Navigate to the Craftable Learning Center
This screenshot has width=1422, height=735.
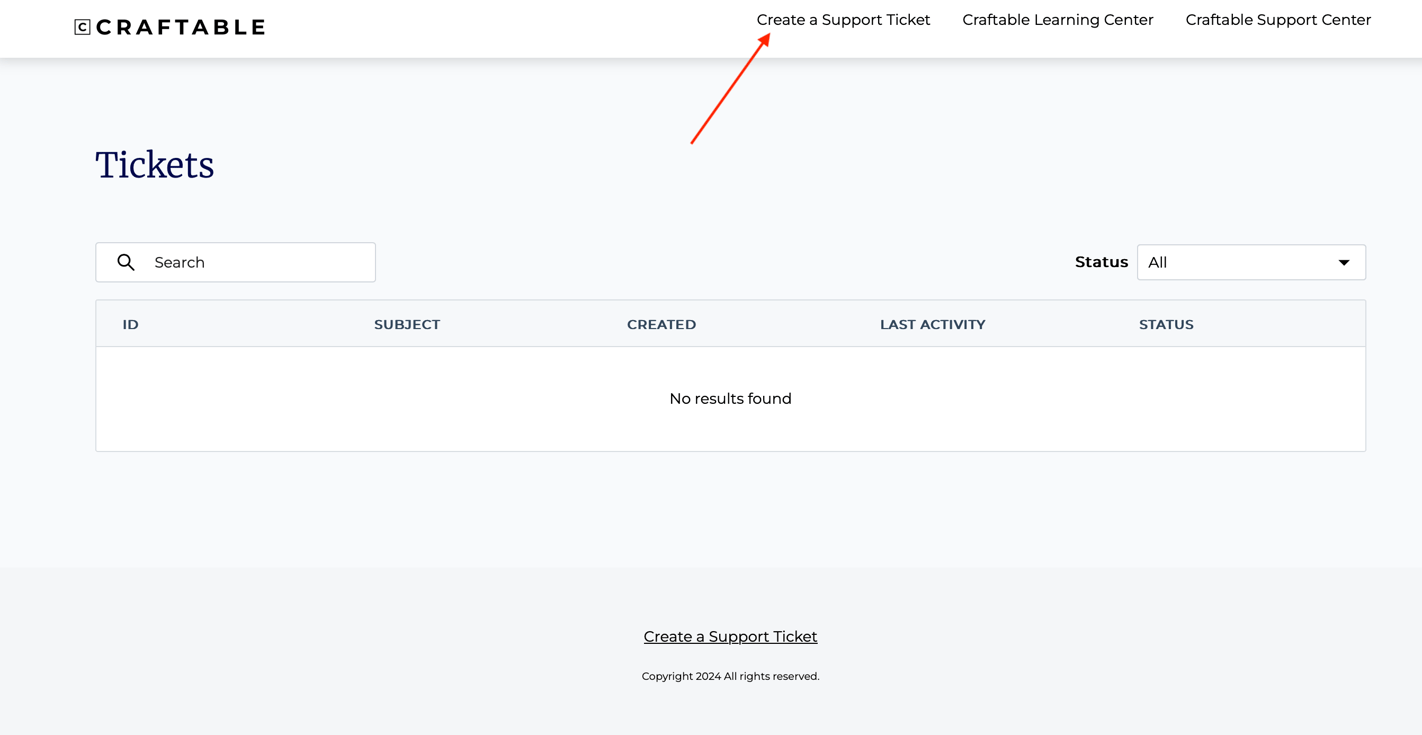pos(1057,19)
